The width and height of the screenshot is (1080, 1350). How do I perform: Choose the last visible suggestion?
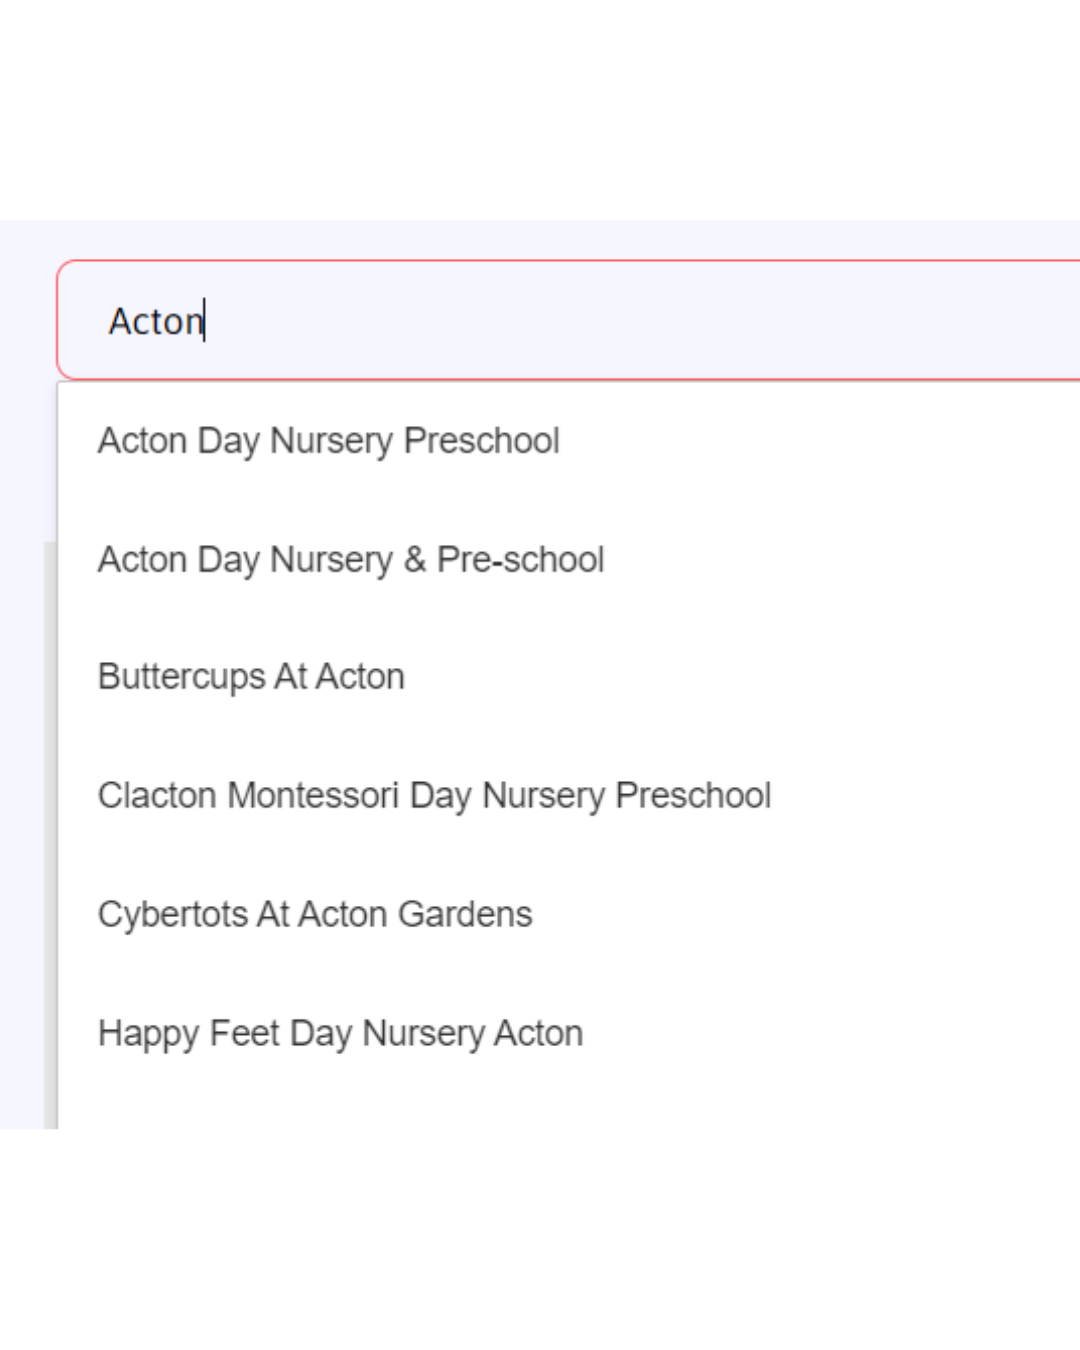coord(568,1033)
